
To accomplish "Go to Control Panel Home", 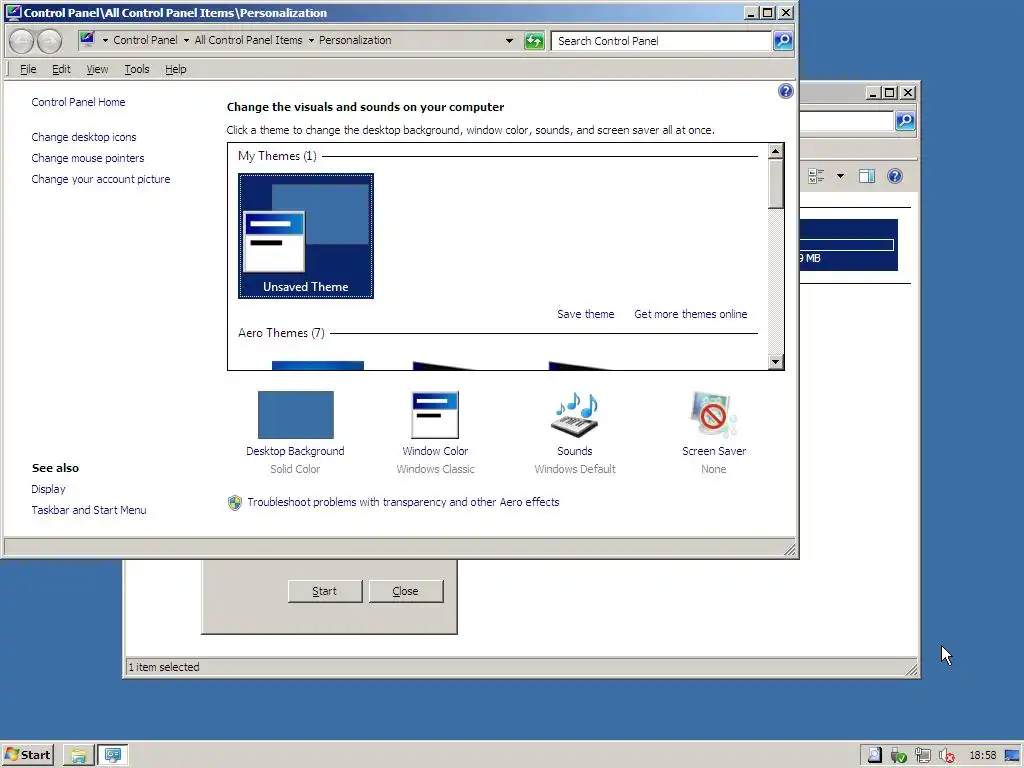I will point(78,102).
